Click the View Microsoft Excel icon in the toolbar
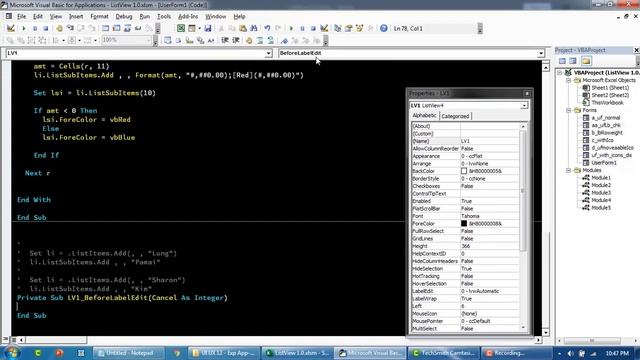Viewport: 640px width, 360px height. [181, 28]
